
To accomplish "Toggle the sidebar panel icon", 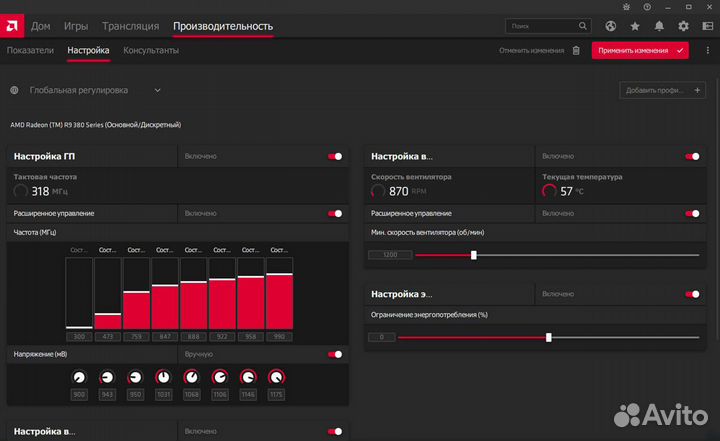I will coord(709,26).
